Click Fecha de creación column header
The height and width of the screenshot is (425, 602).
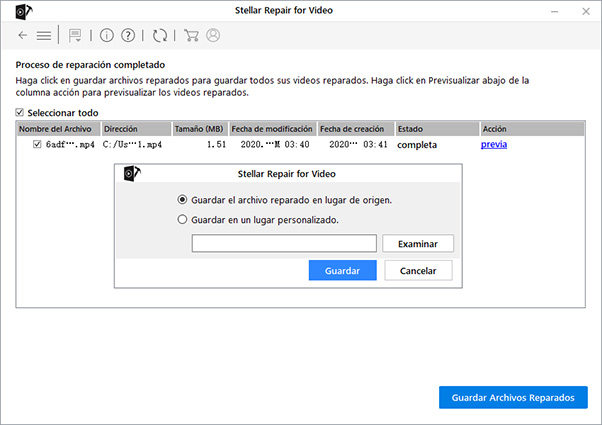[x=356, y=129]
